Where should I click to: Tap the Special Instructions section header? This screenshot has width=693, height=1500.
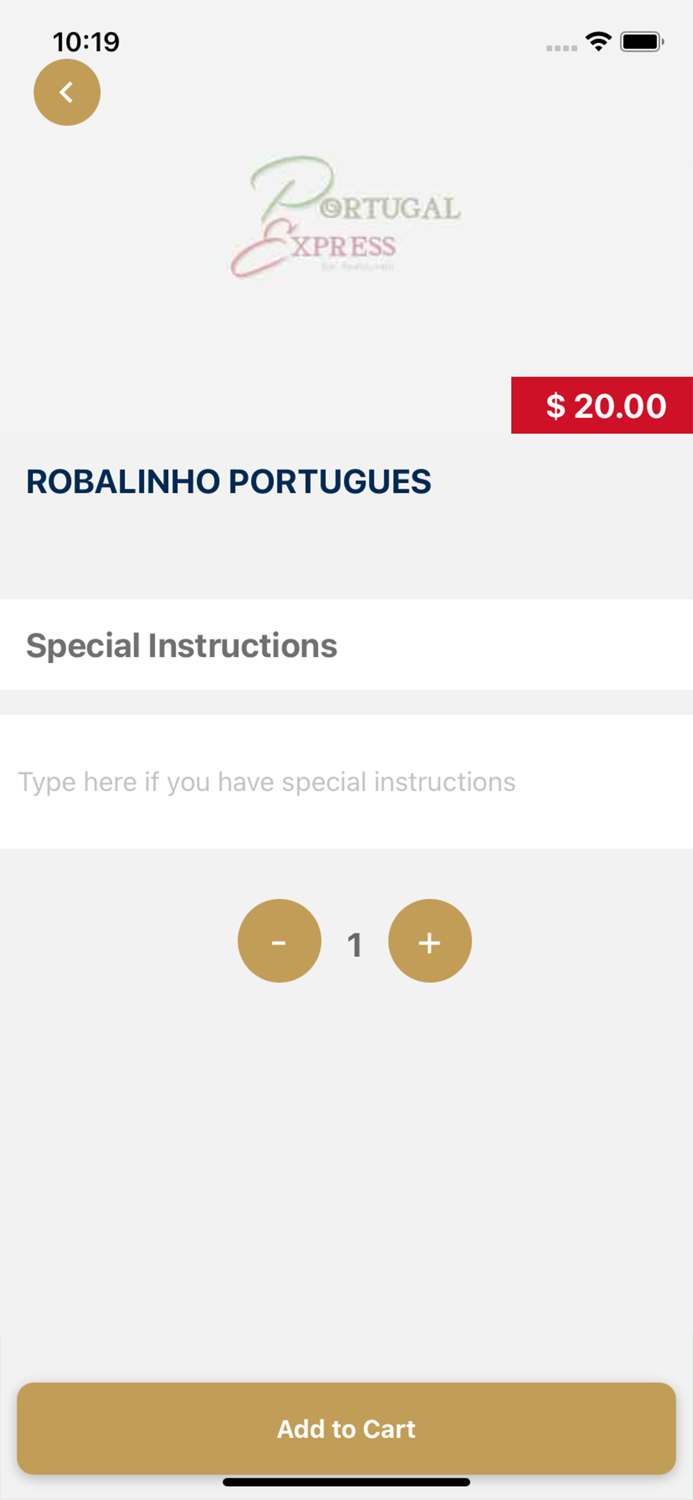[x=181, y=645]
